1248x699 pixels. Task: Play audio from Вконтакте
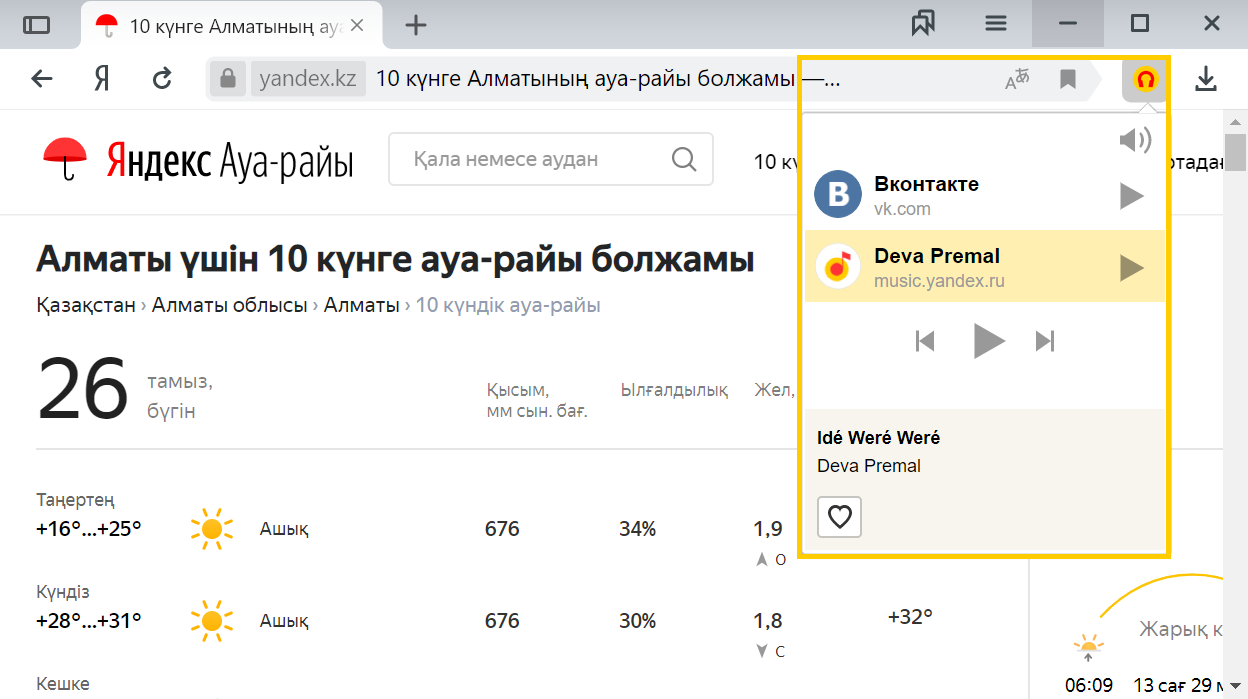pyautogui.click(x=1131, y=196)
